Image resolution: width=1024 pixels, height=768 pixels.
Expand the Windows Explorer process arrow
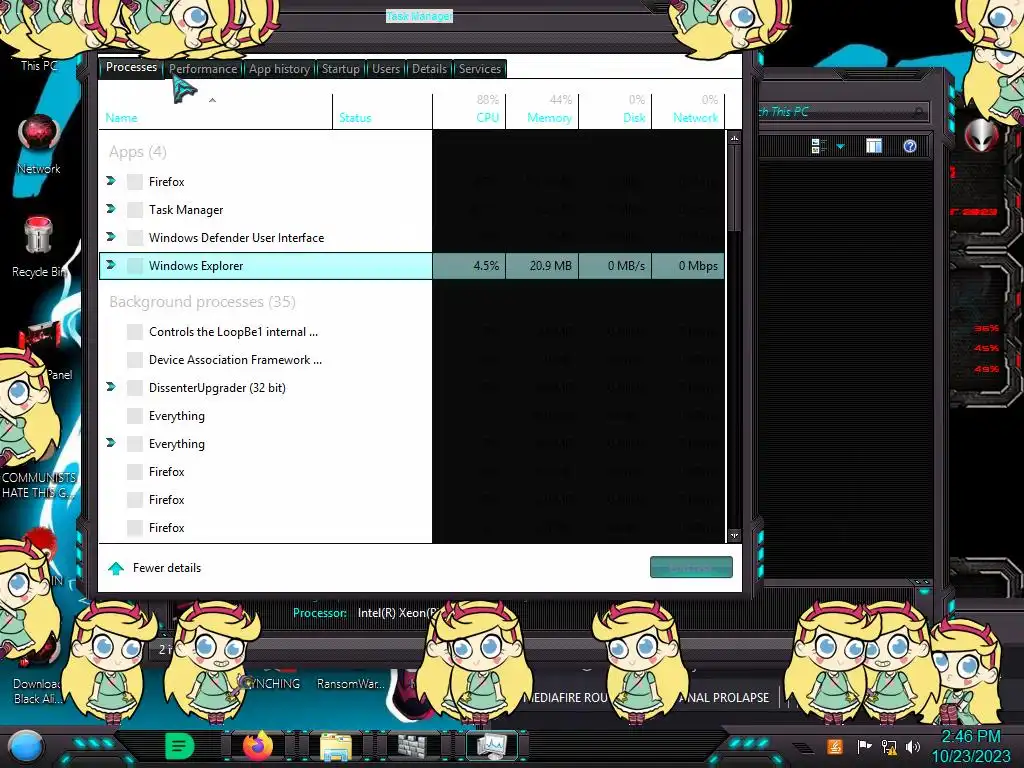tap(111, 265)
